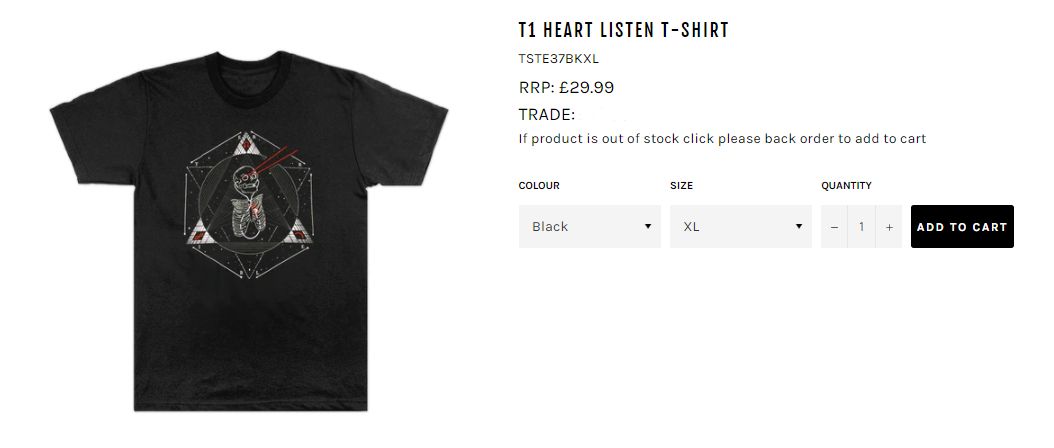
Task: Click the quantity number field
Action: tap(861, 227)
